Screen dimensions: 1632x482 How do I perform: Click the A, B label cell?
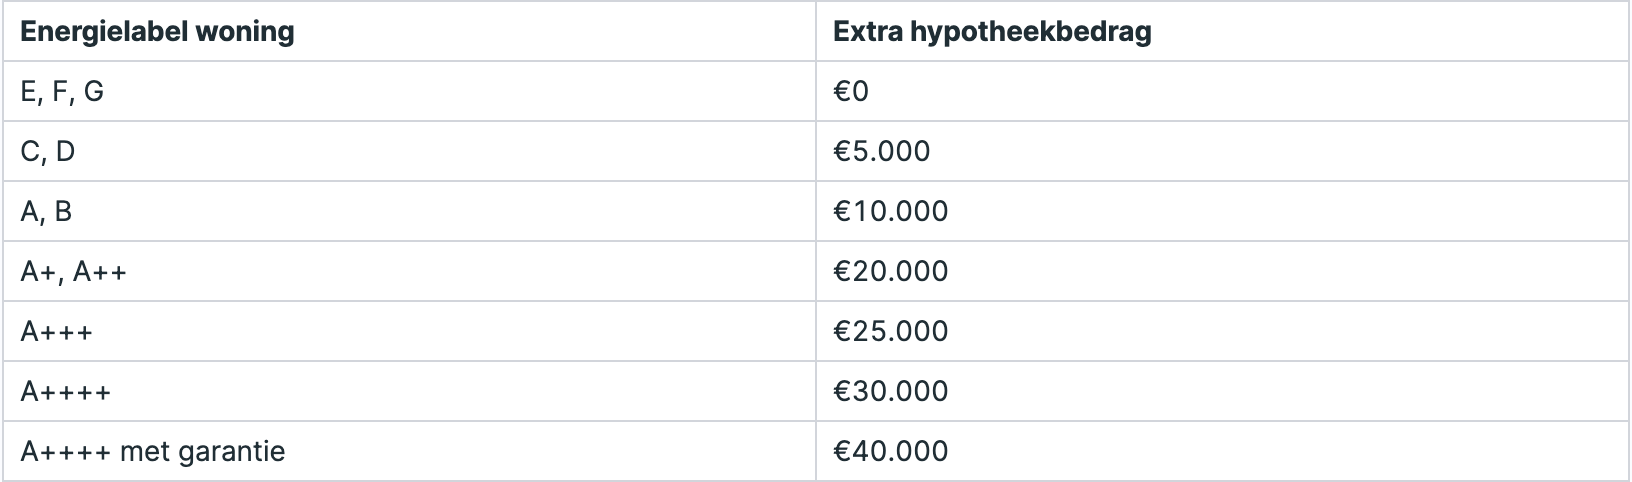point(408,211)
